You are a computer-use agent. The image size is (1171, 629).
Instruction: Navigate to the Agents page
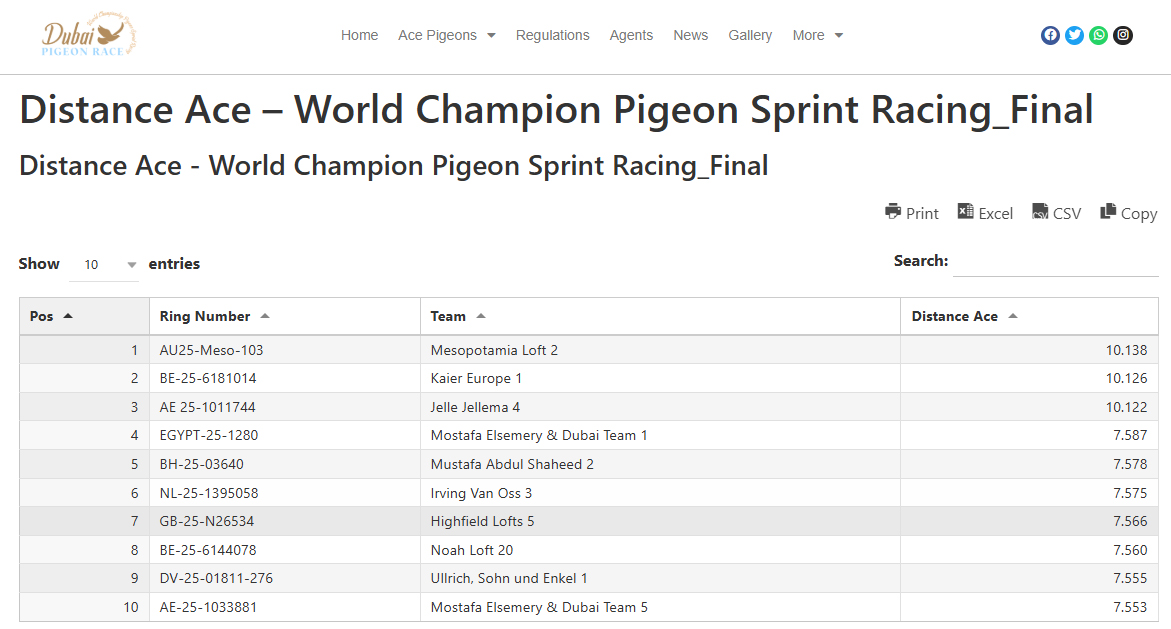pos(631,35)
